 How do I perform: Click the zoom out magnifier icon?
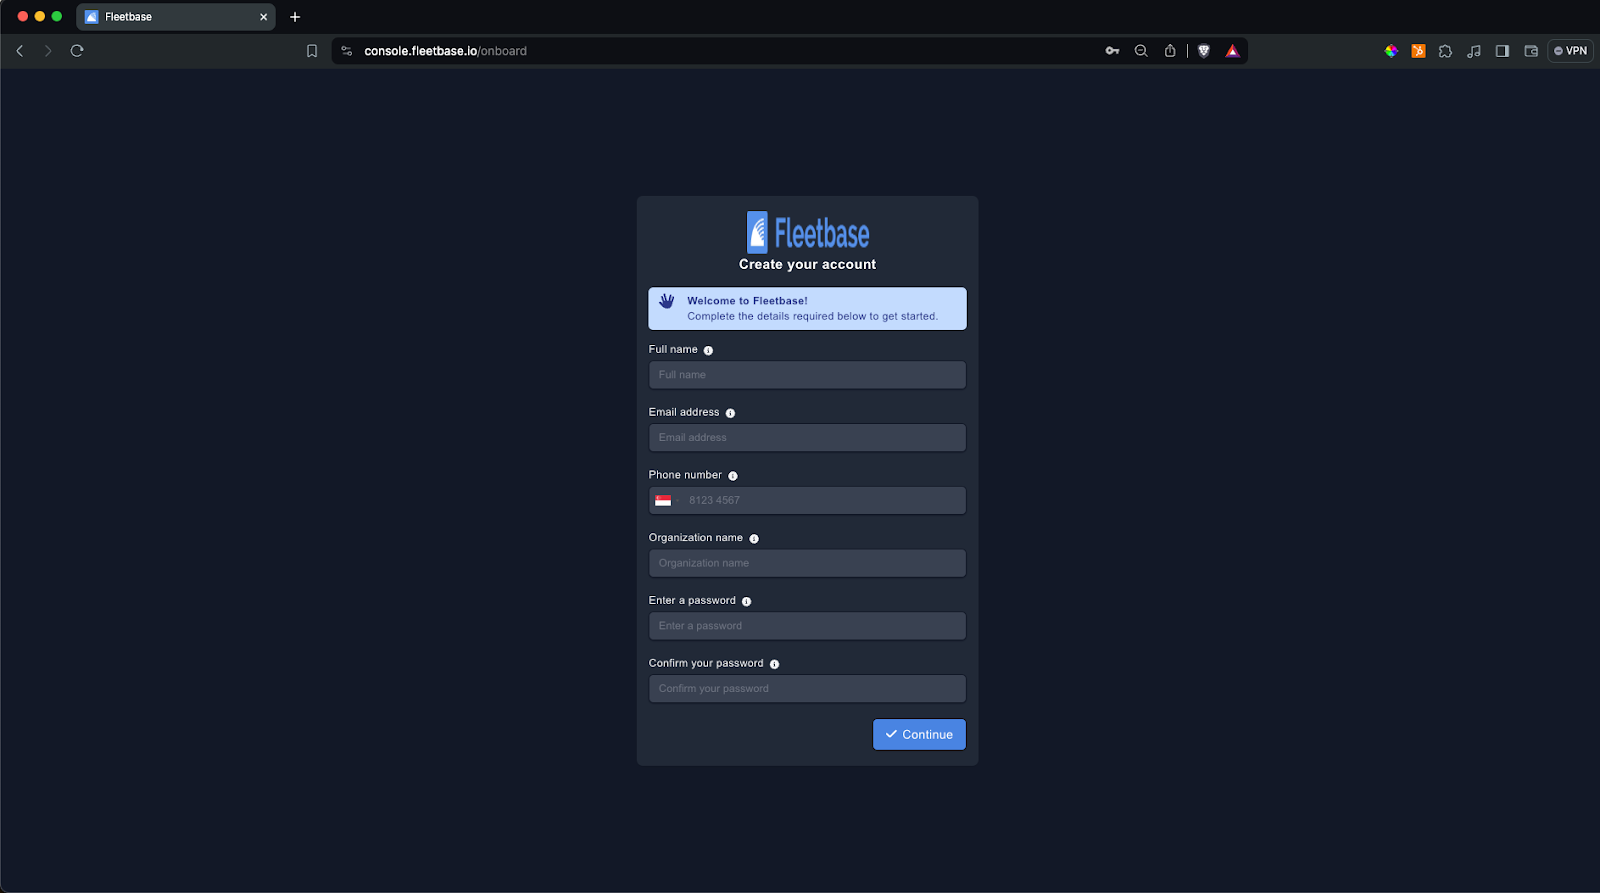[x=1141, y=51]
